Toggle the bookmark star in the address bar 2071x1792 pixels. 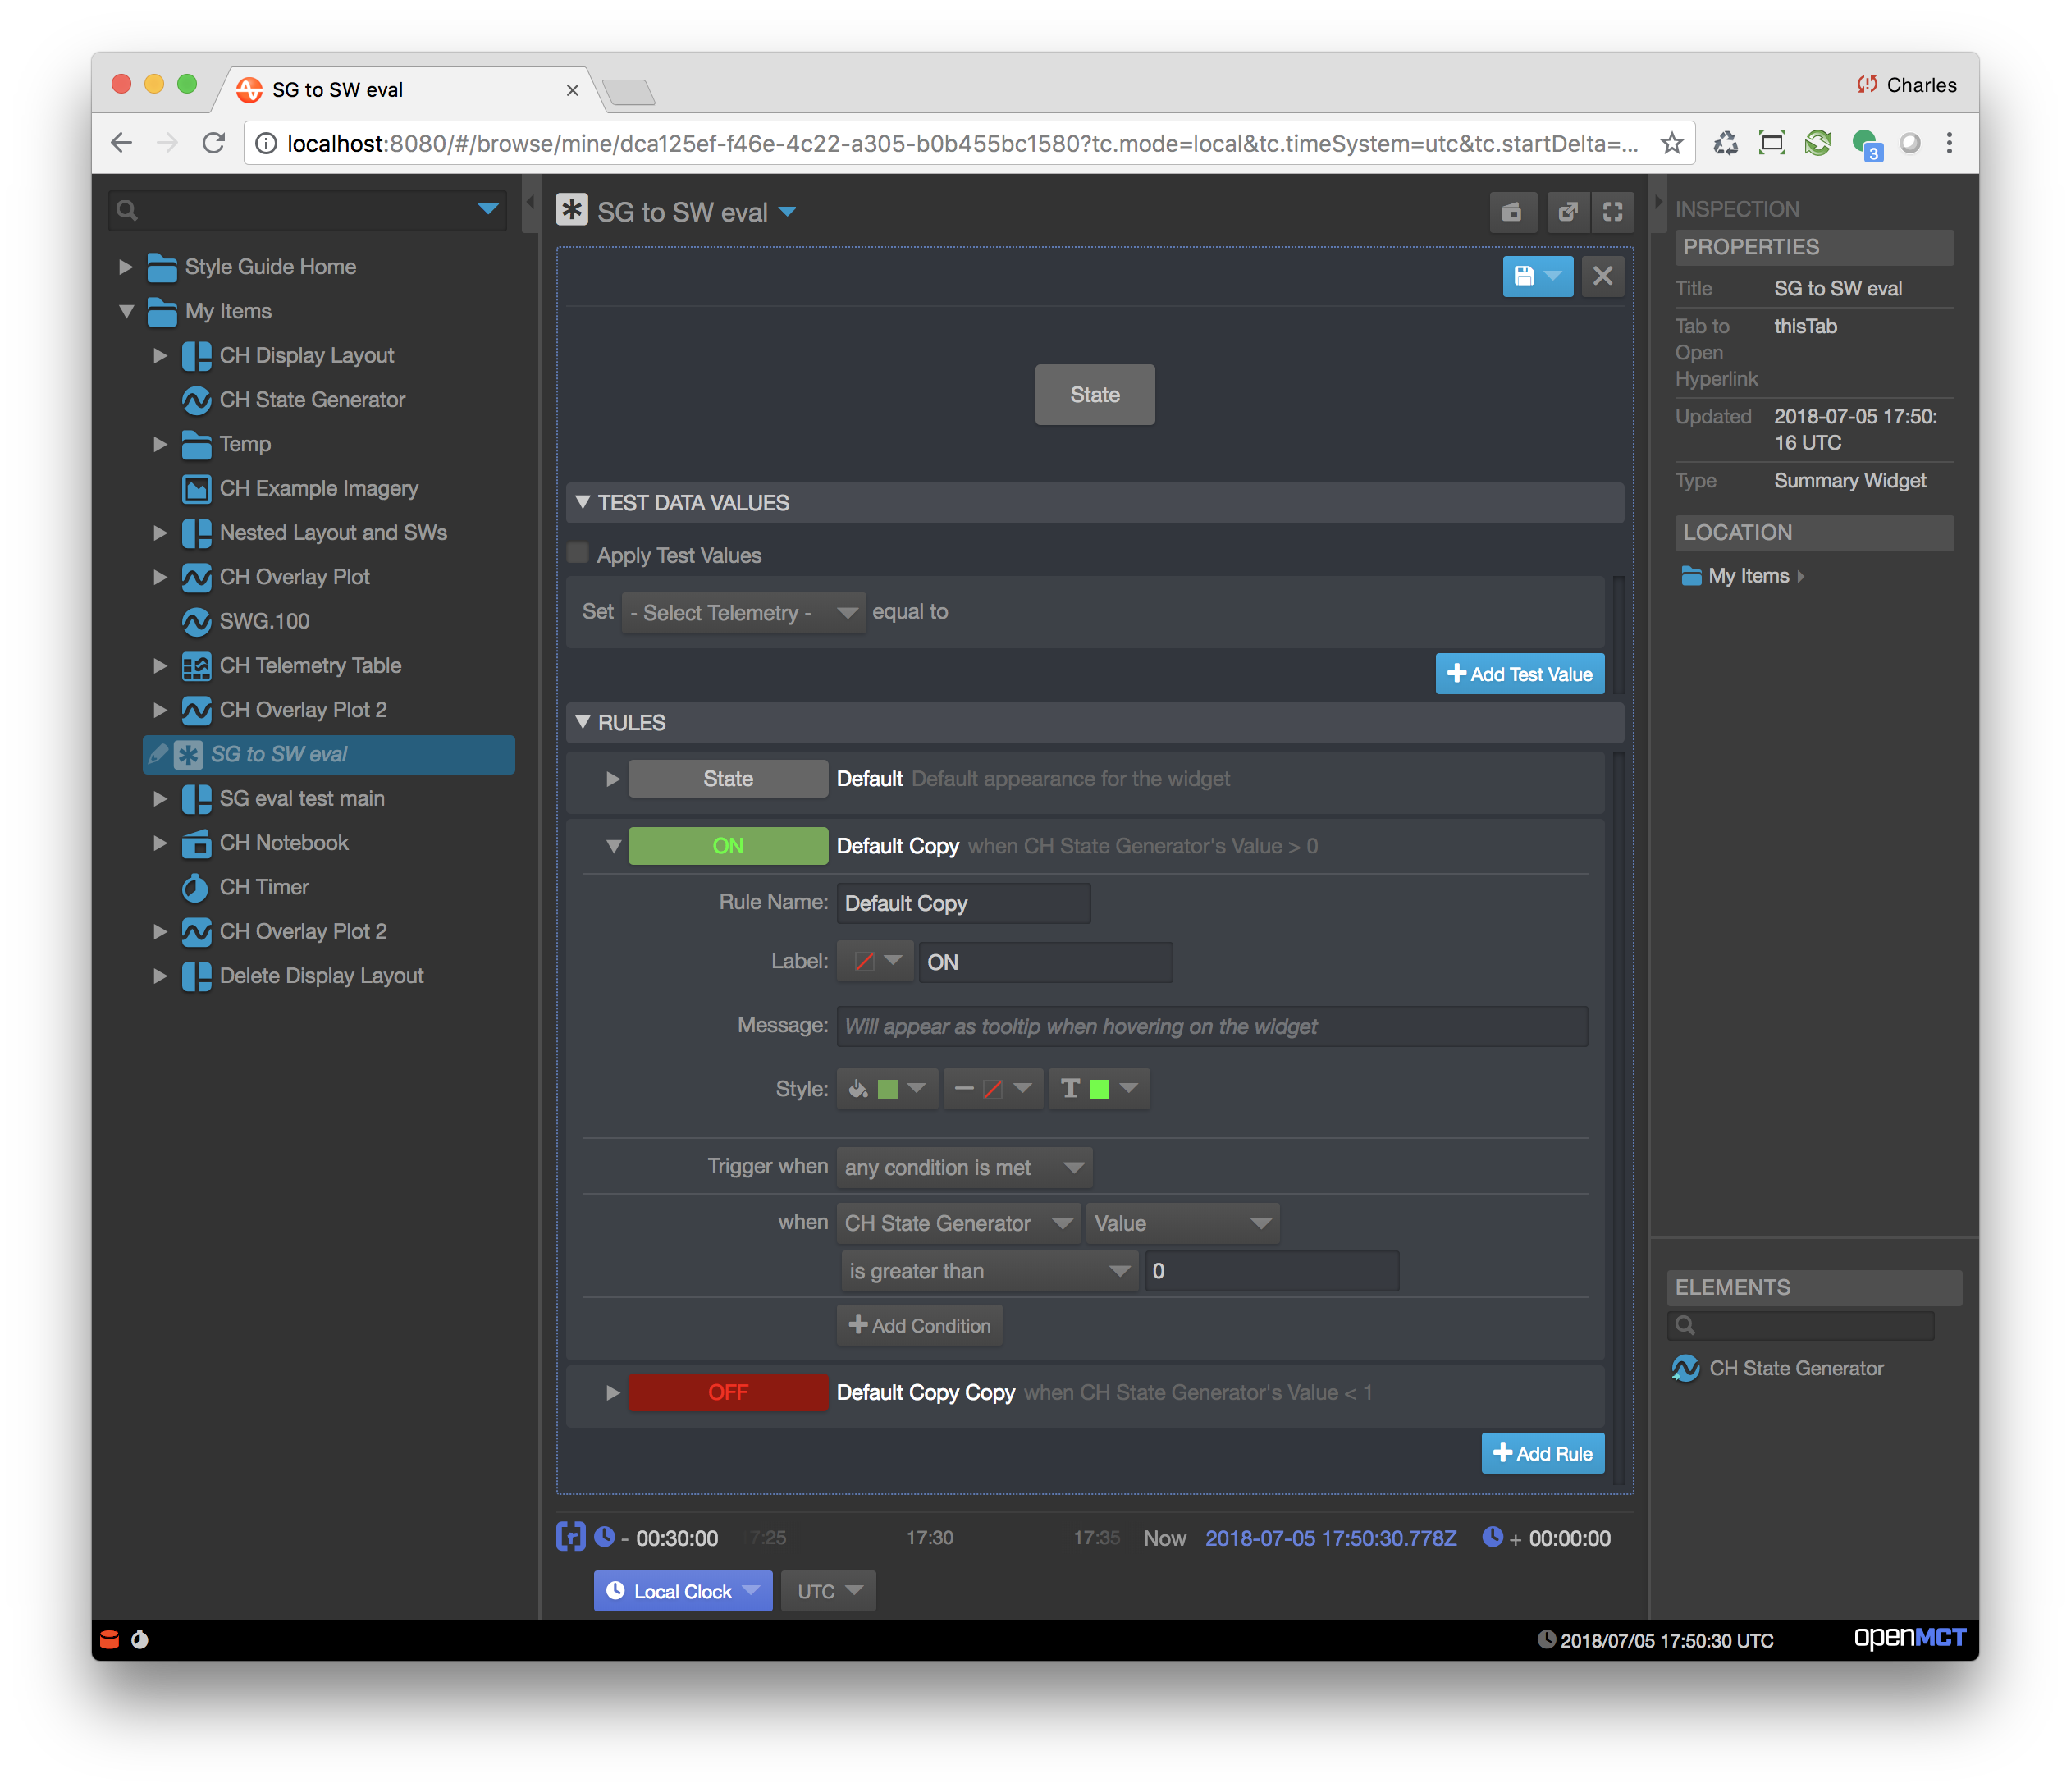1672,142
